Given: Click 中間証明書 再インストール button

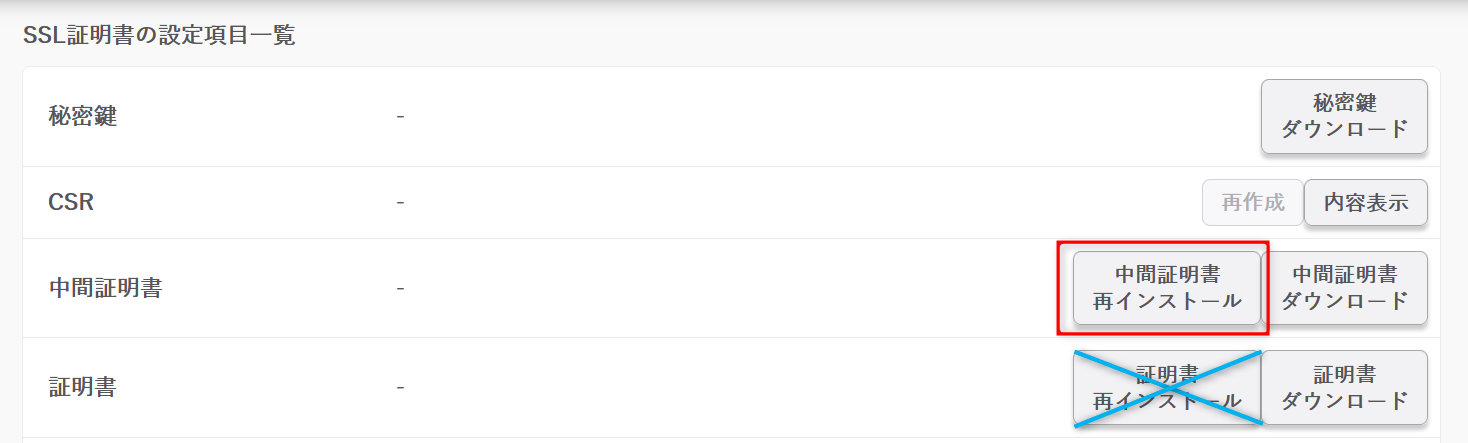Looking at the screenshot, I should point(1166,288).
